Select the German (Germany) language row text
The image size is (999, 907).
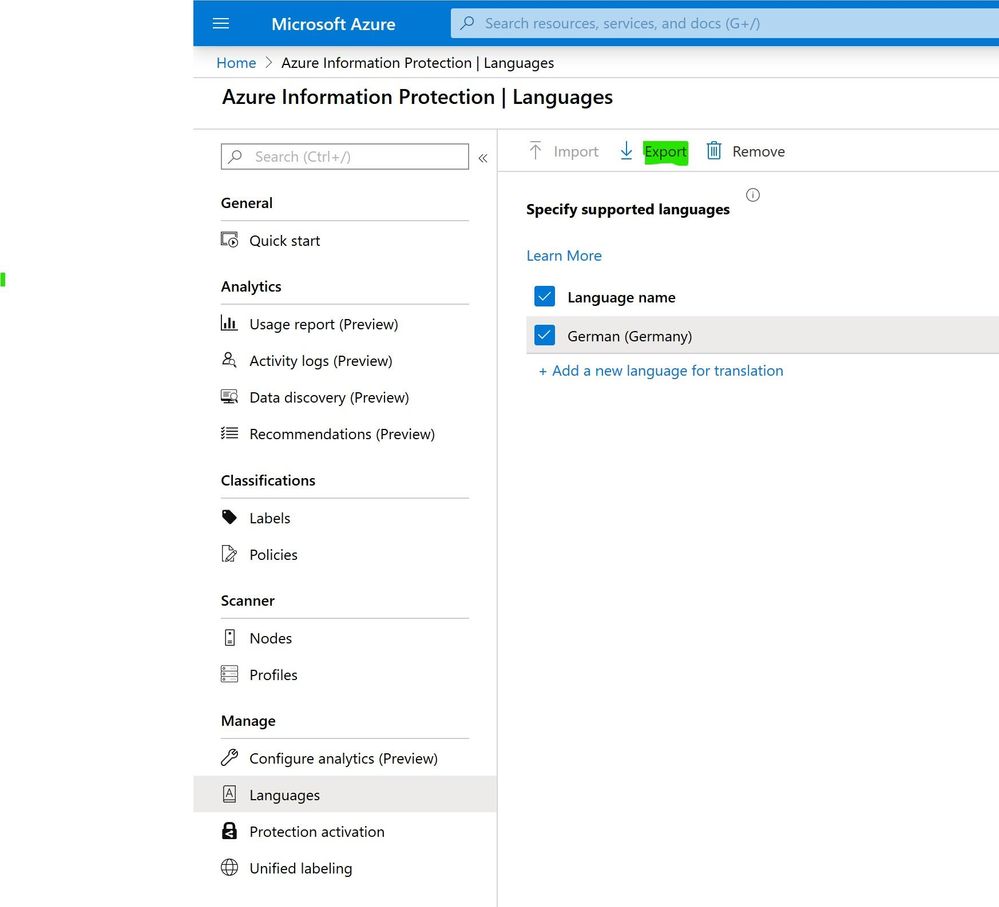point(629,336)
